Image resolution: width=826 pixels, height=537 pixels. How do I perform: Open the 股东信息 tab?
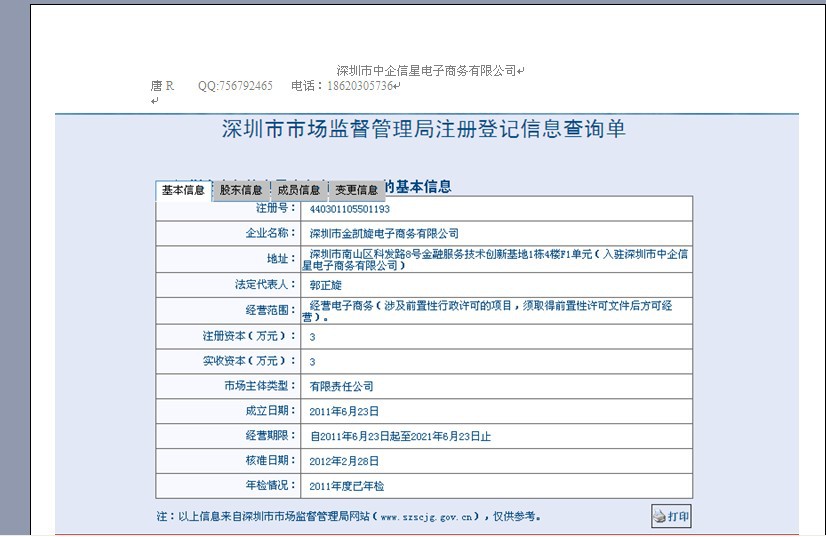coord(241,190)
